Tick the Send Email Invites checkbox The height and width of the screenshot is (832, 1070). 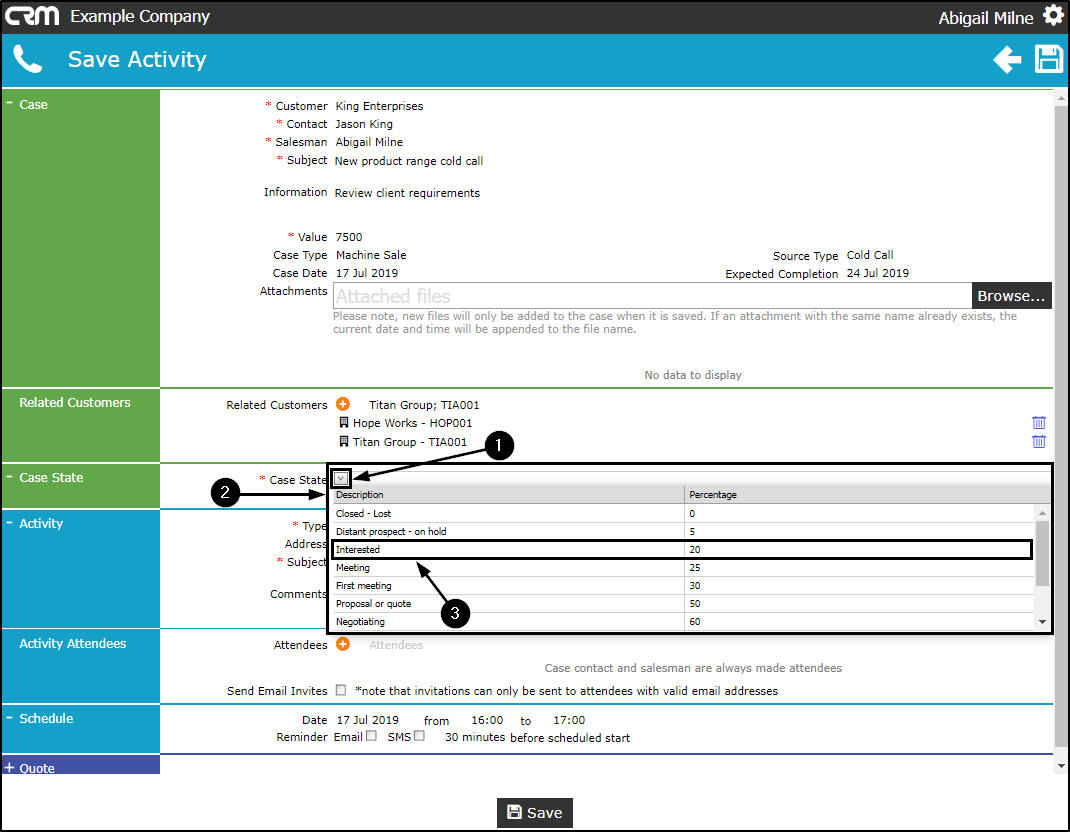point(341,690)
